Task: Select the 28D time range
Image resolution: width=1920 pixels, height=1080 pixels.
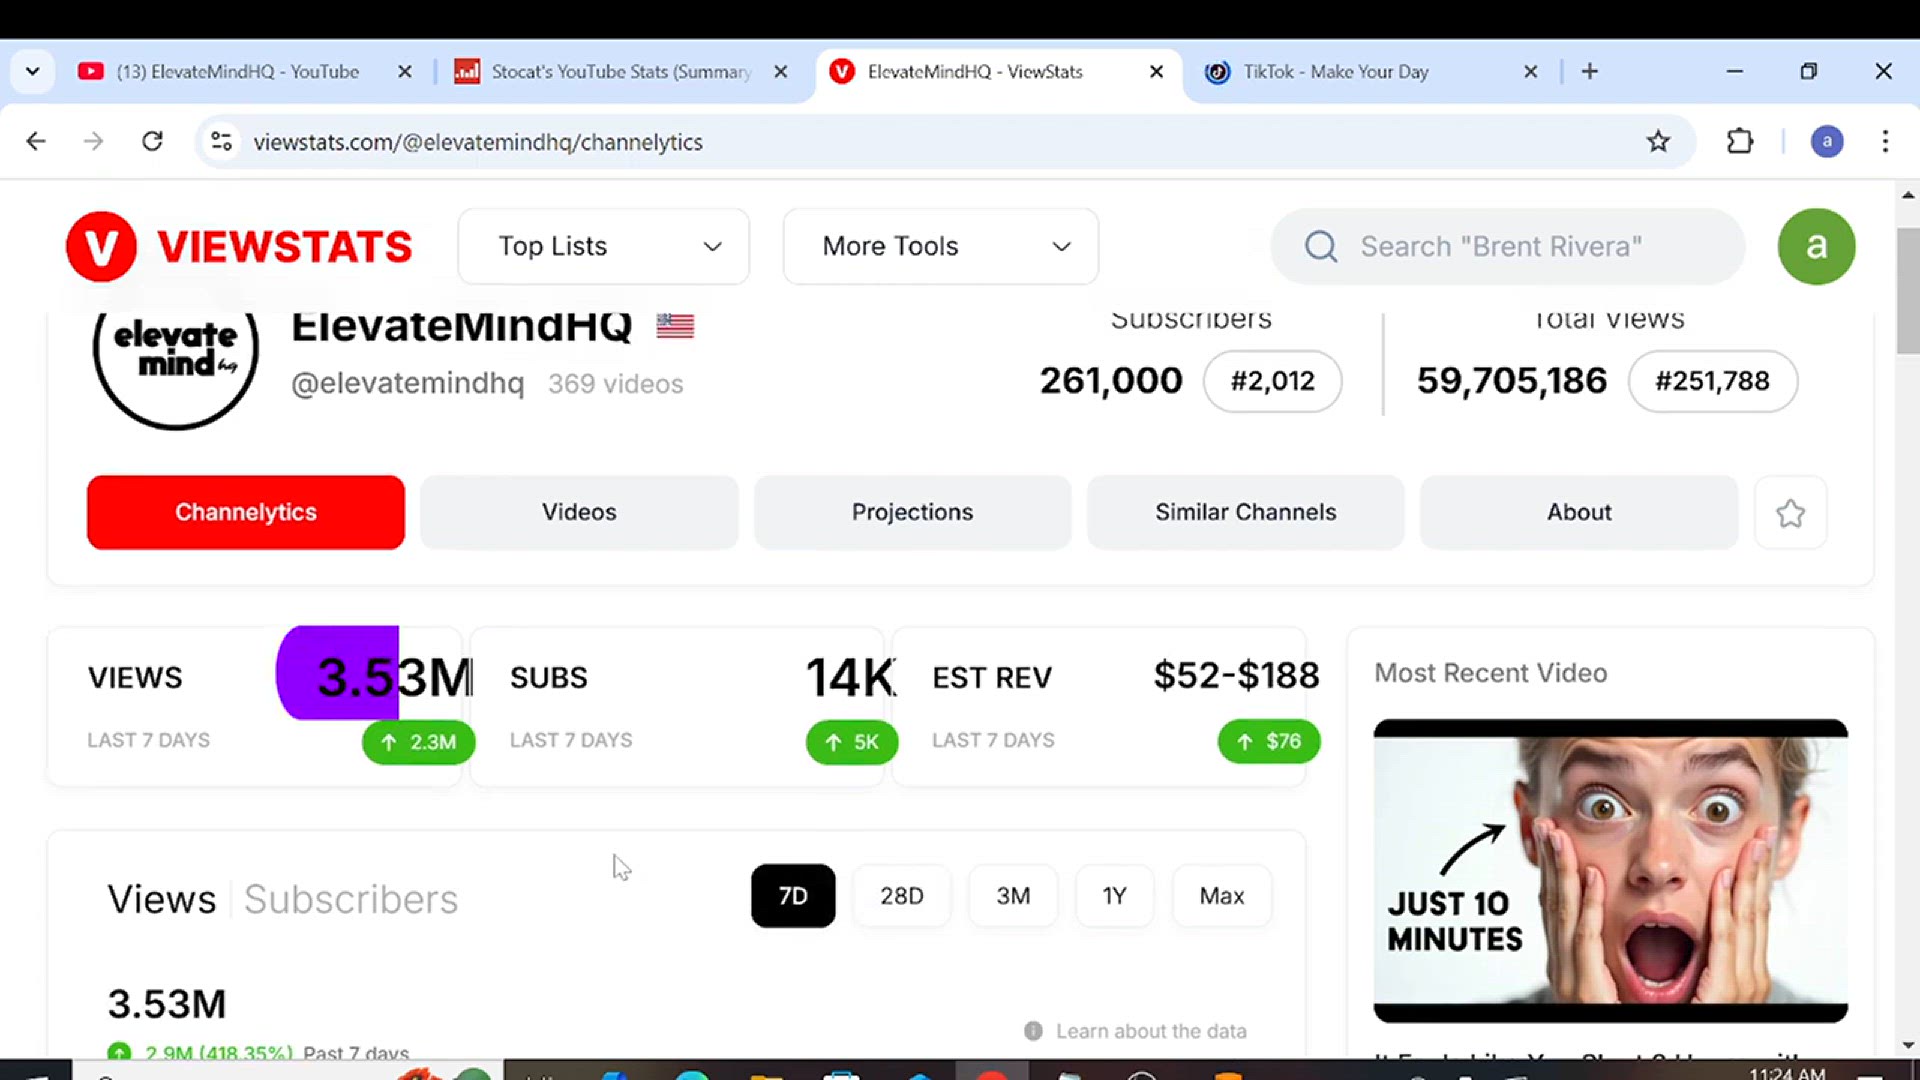Action: (x=901, y=896)
